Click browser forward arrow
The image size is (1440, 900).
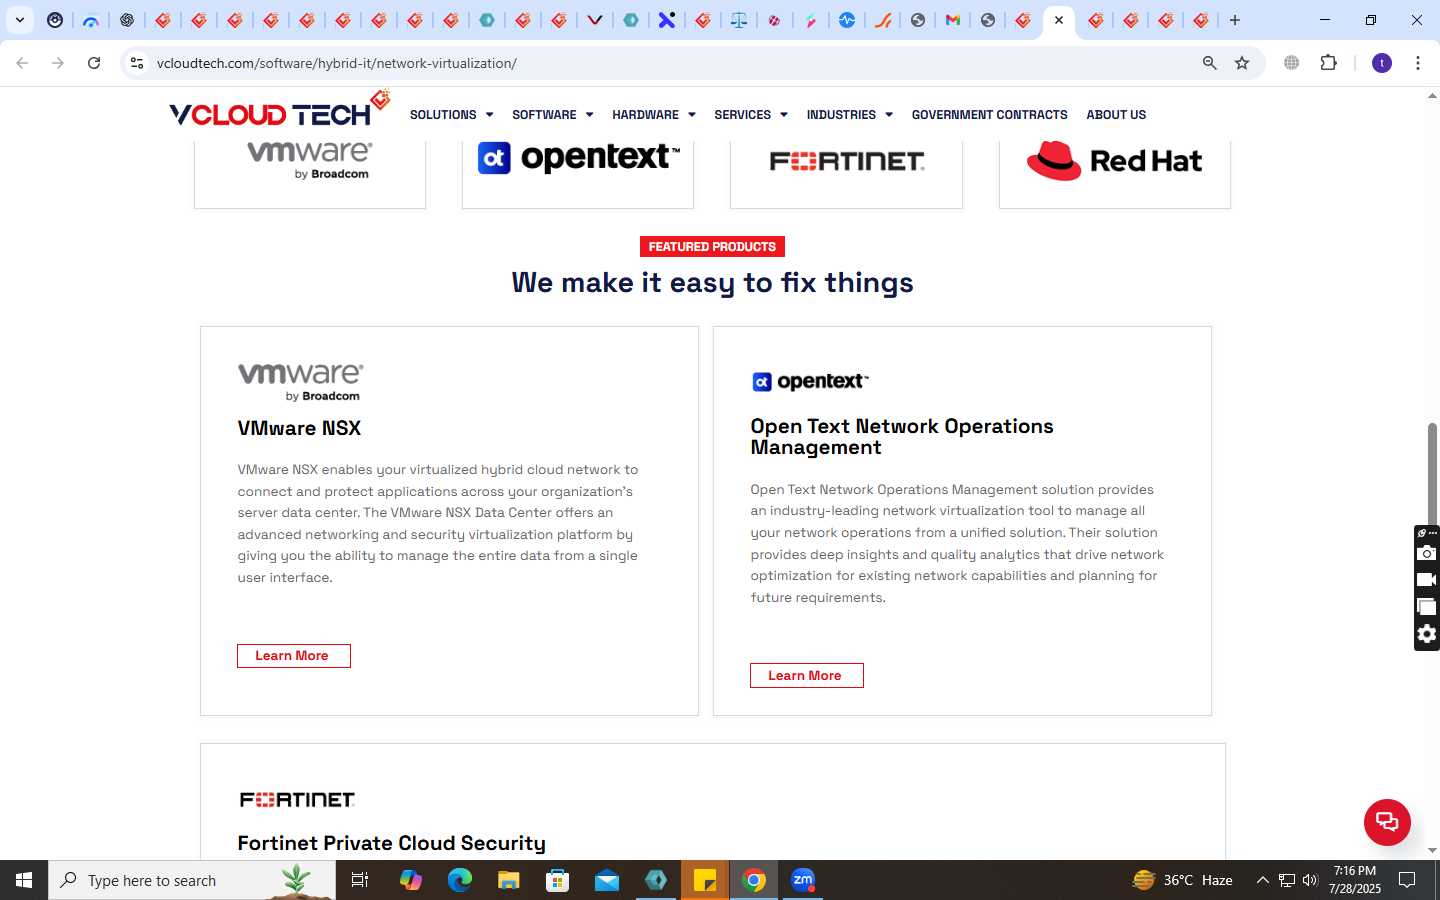coord(58,63)
